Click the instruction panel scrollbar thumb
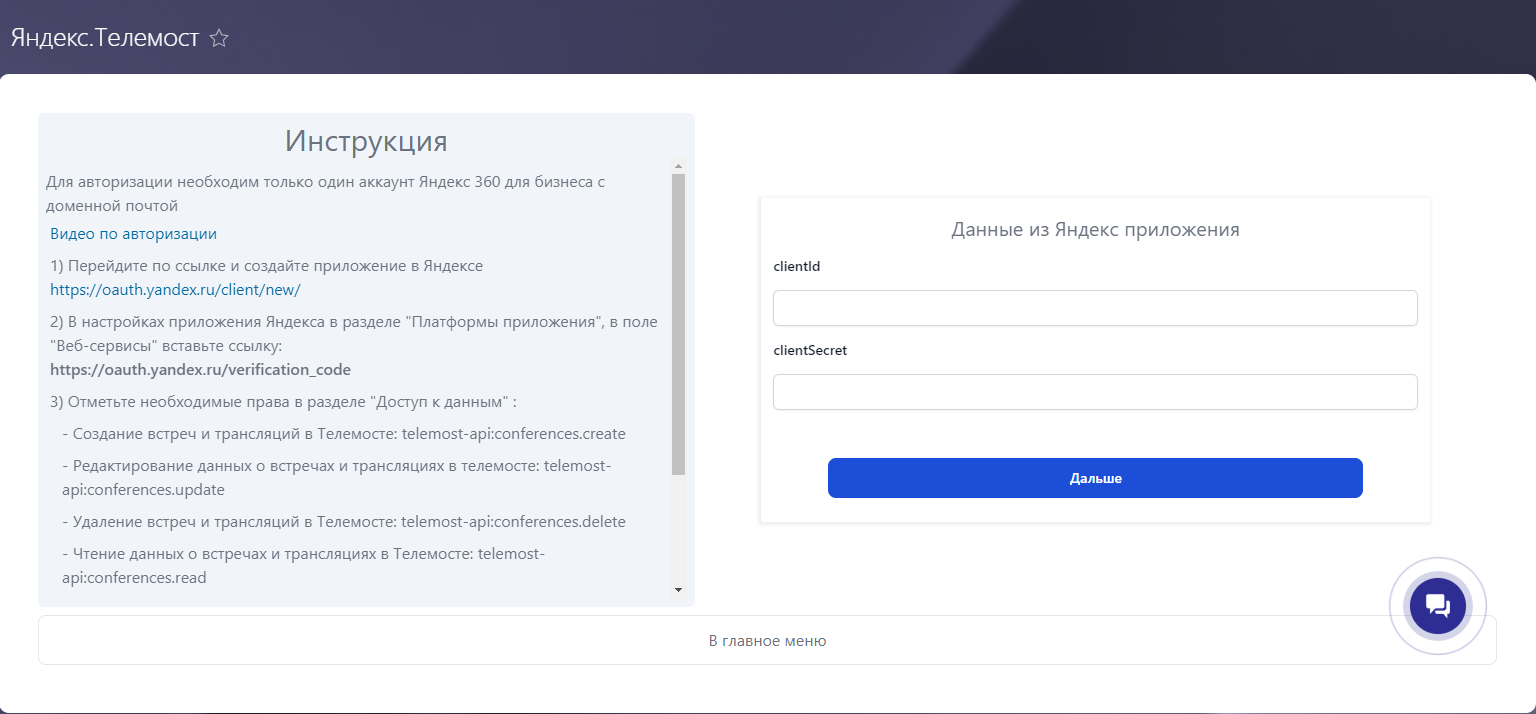The image size is (1536, 714). click(678, 324)
